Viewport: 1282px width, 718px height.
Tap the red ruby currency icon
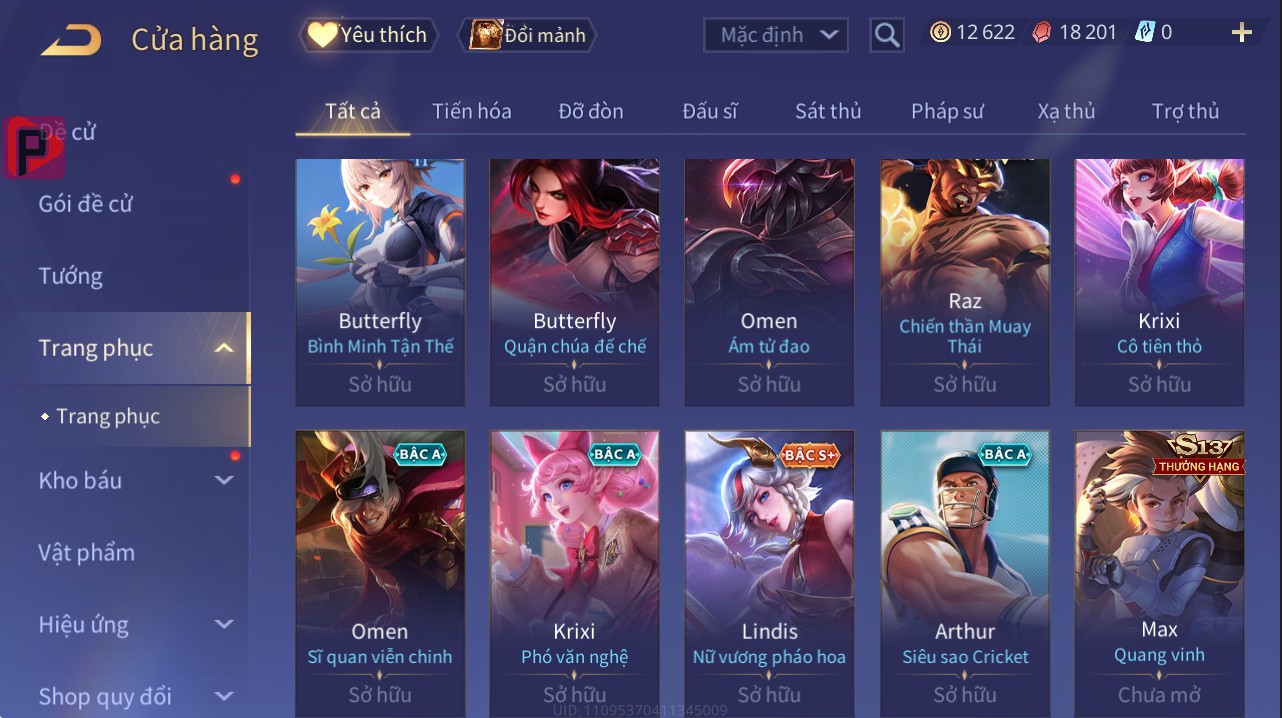(1042, 32)
